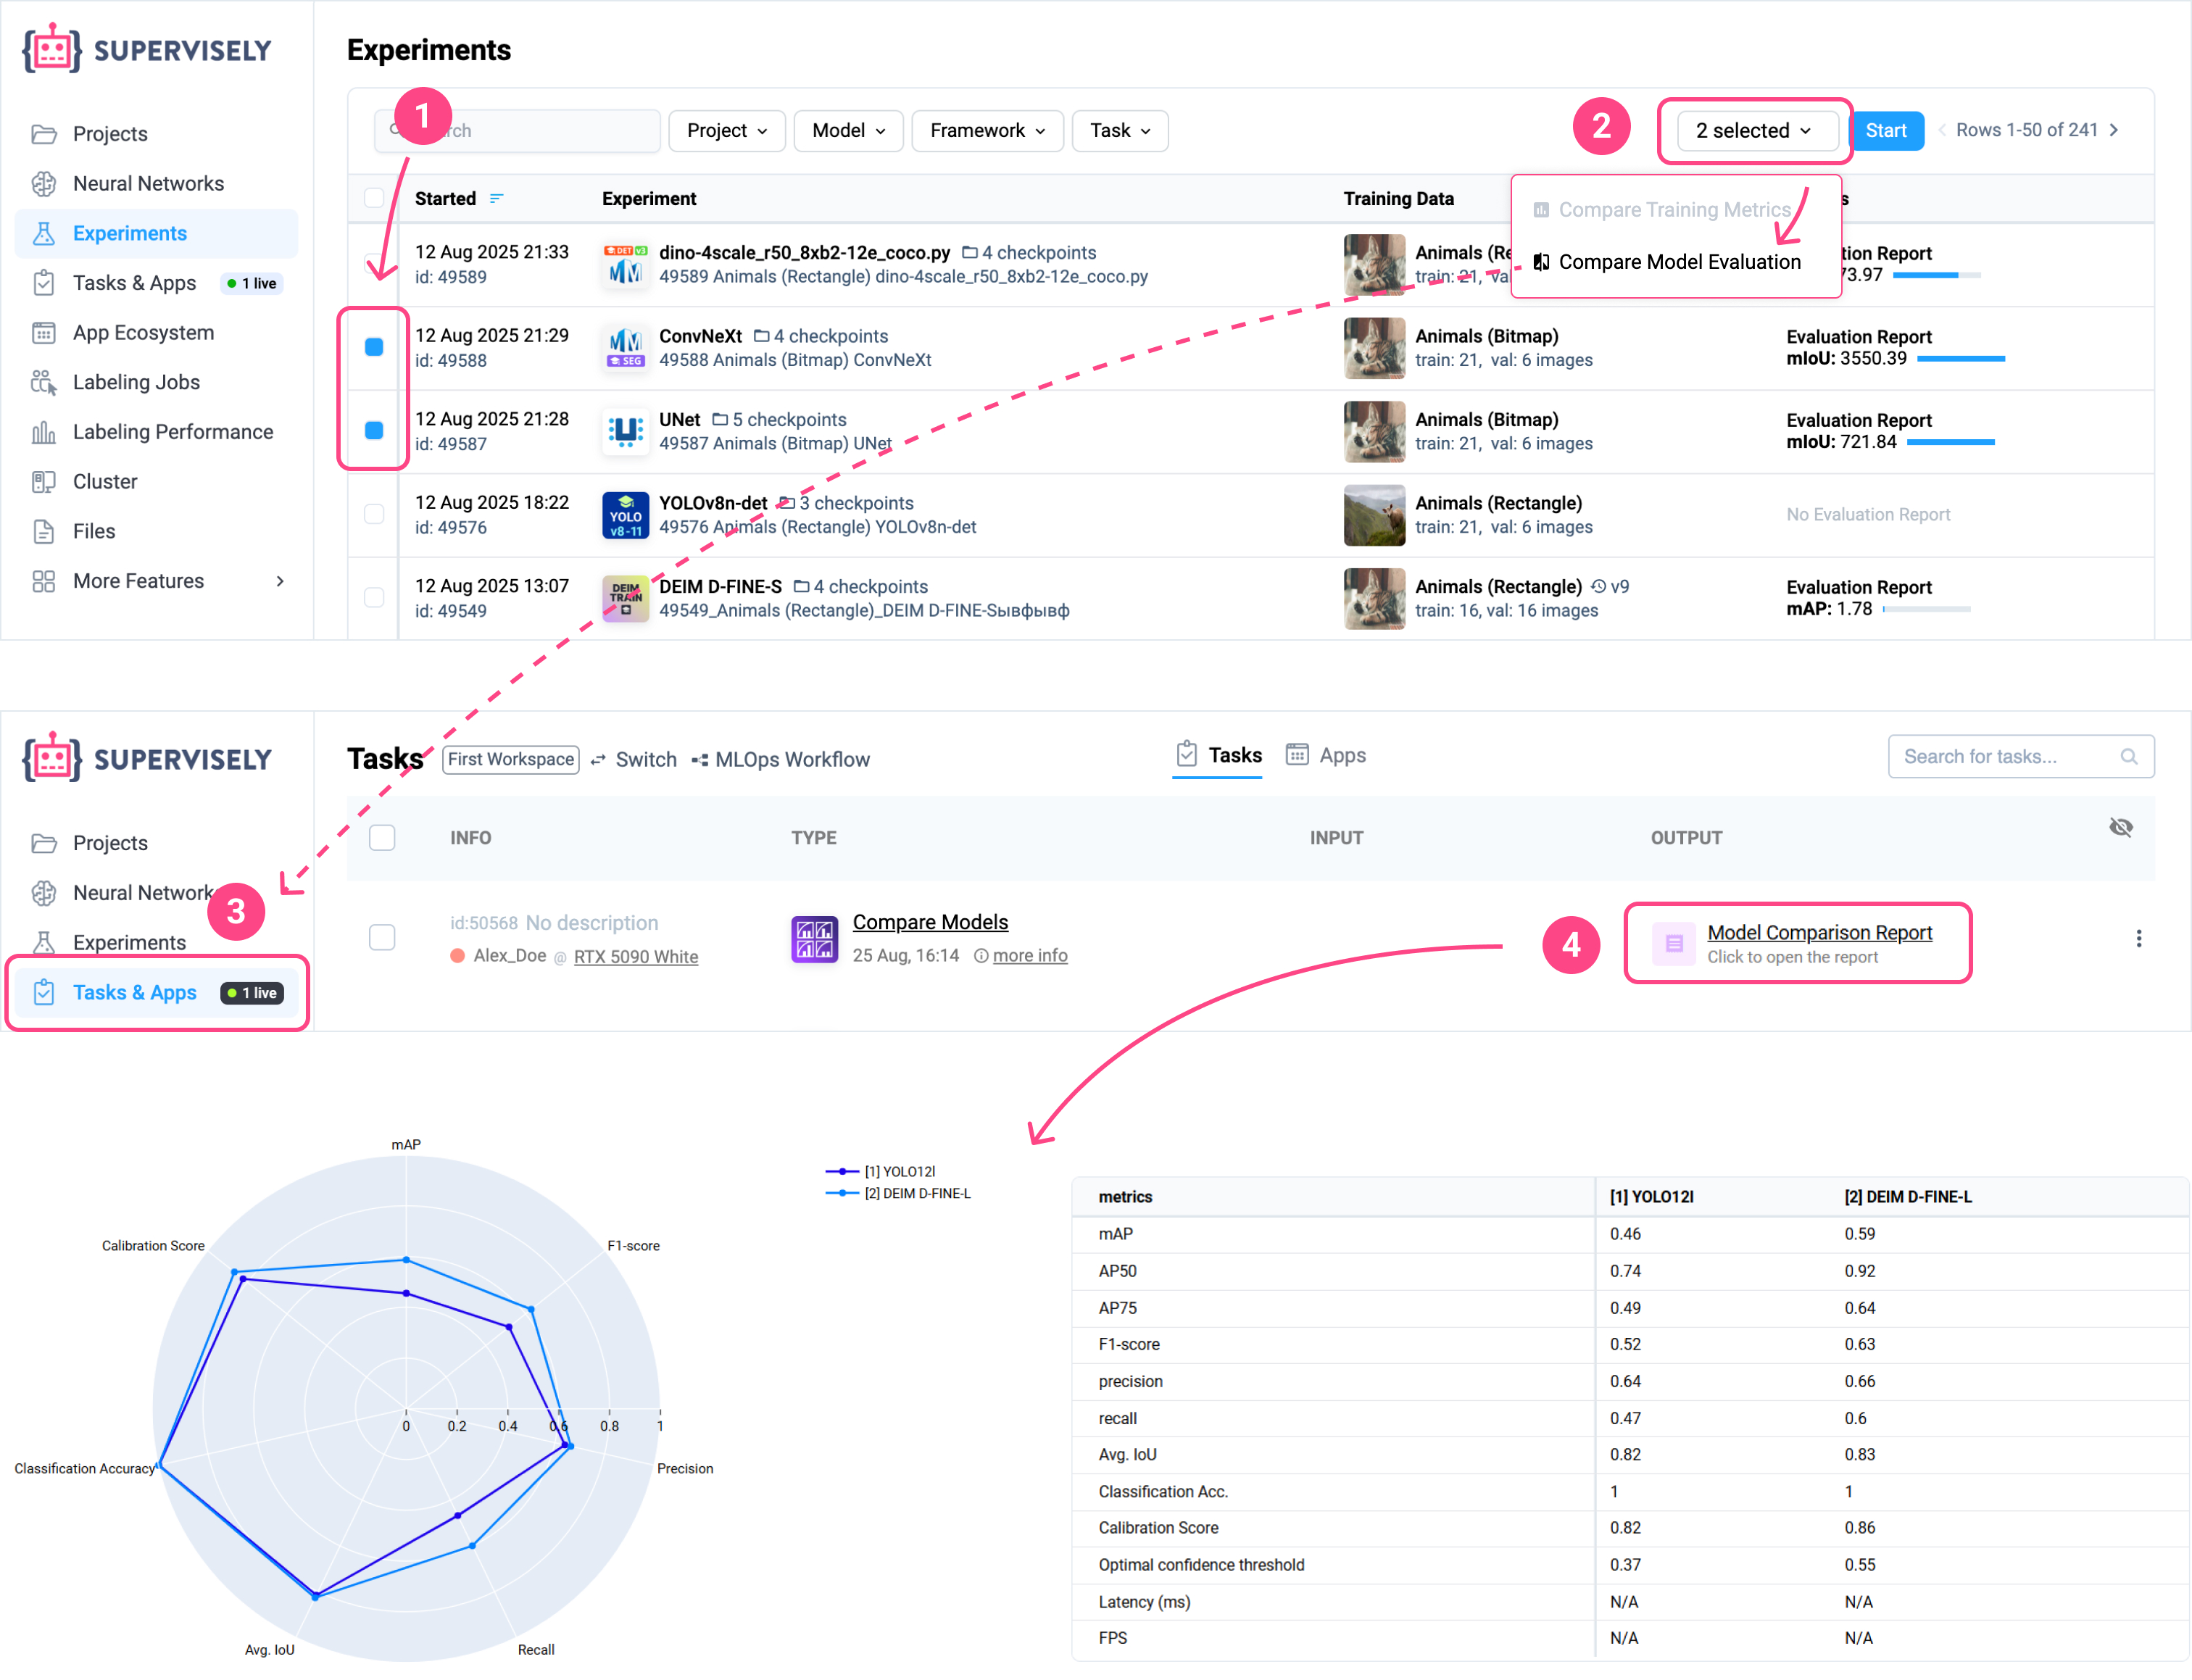Click the Search for tasks input field
Image resolution: width=2192 pixels, height=1680 pixels.
[2008, 756]
